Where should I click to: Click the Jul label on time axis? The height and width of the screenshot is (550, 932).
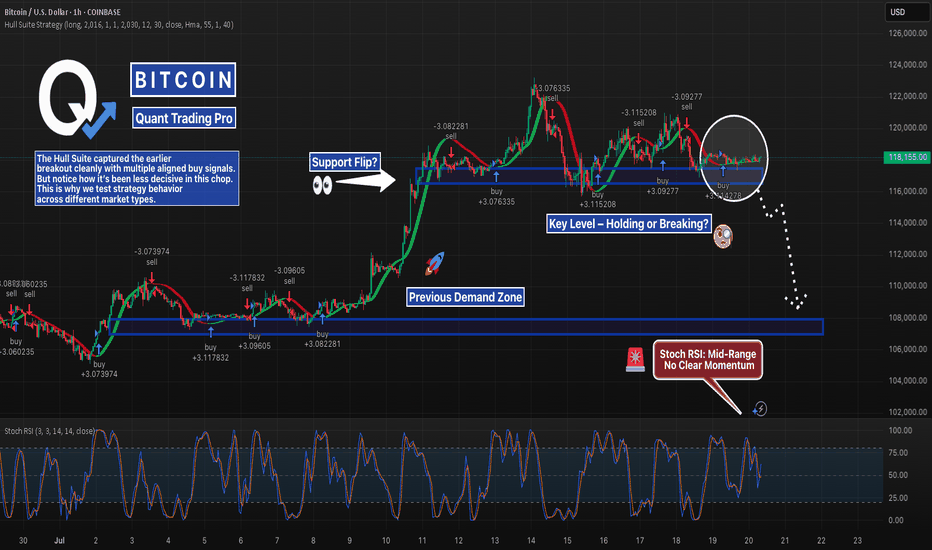[x=59, y=540]
